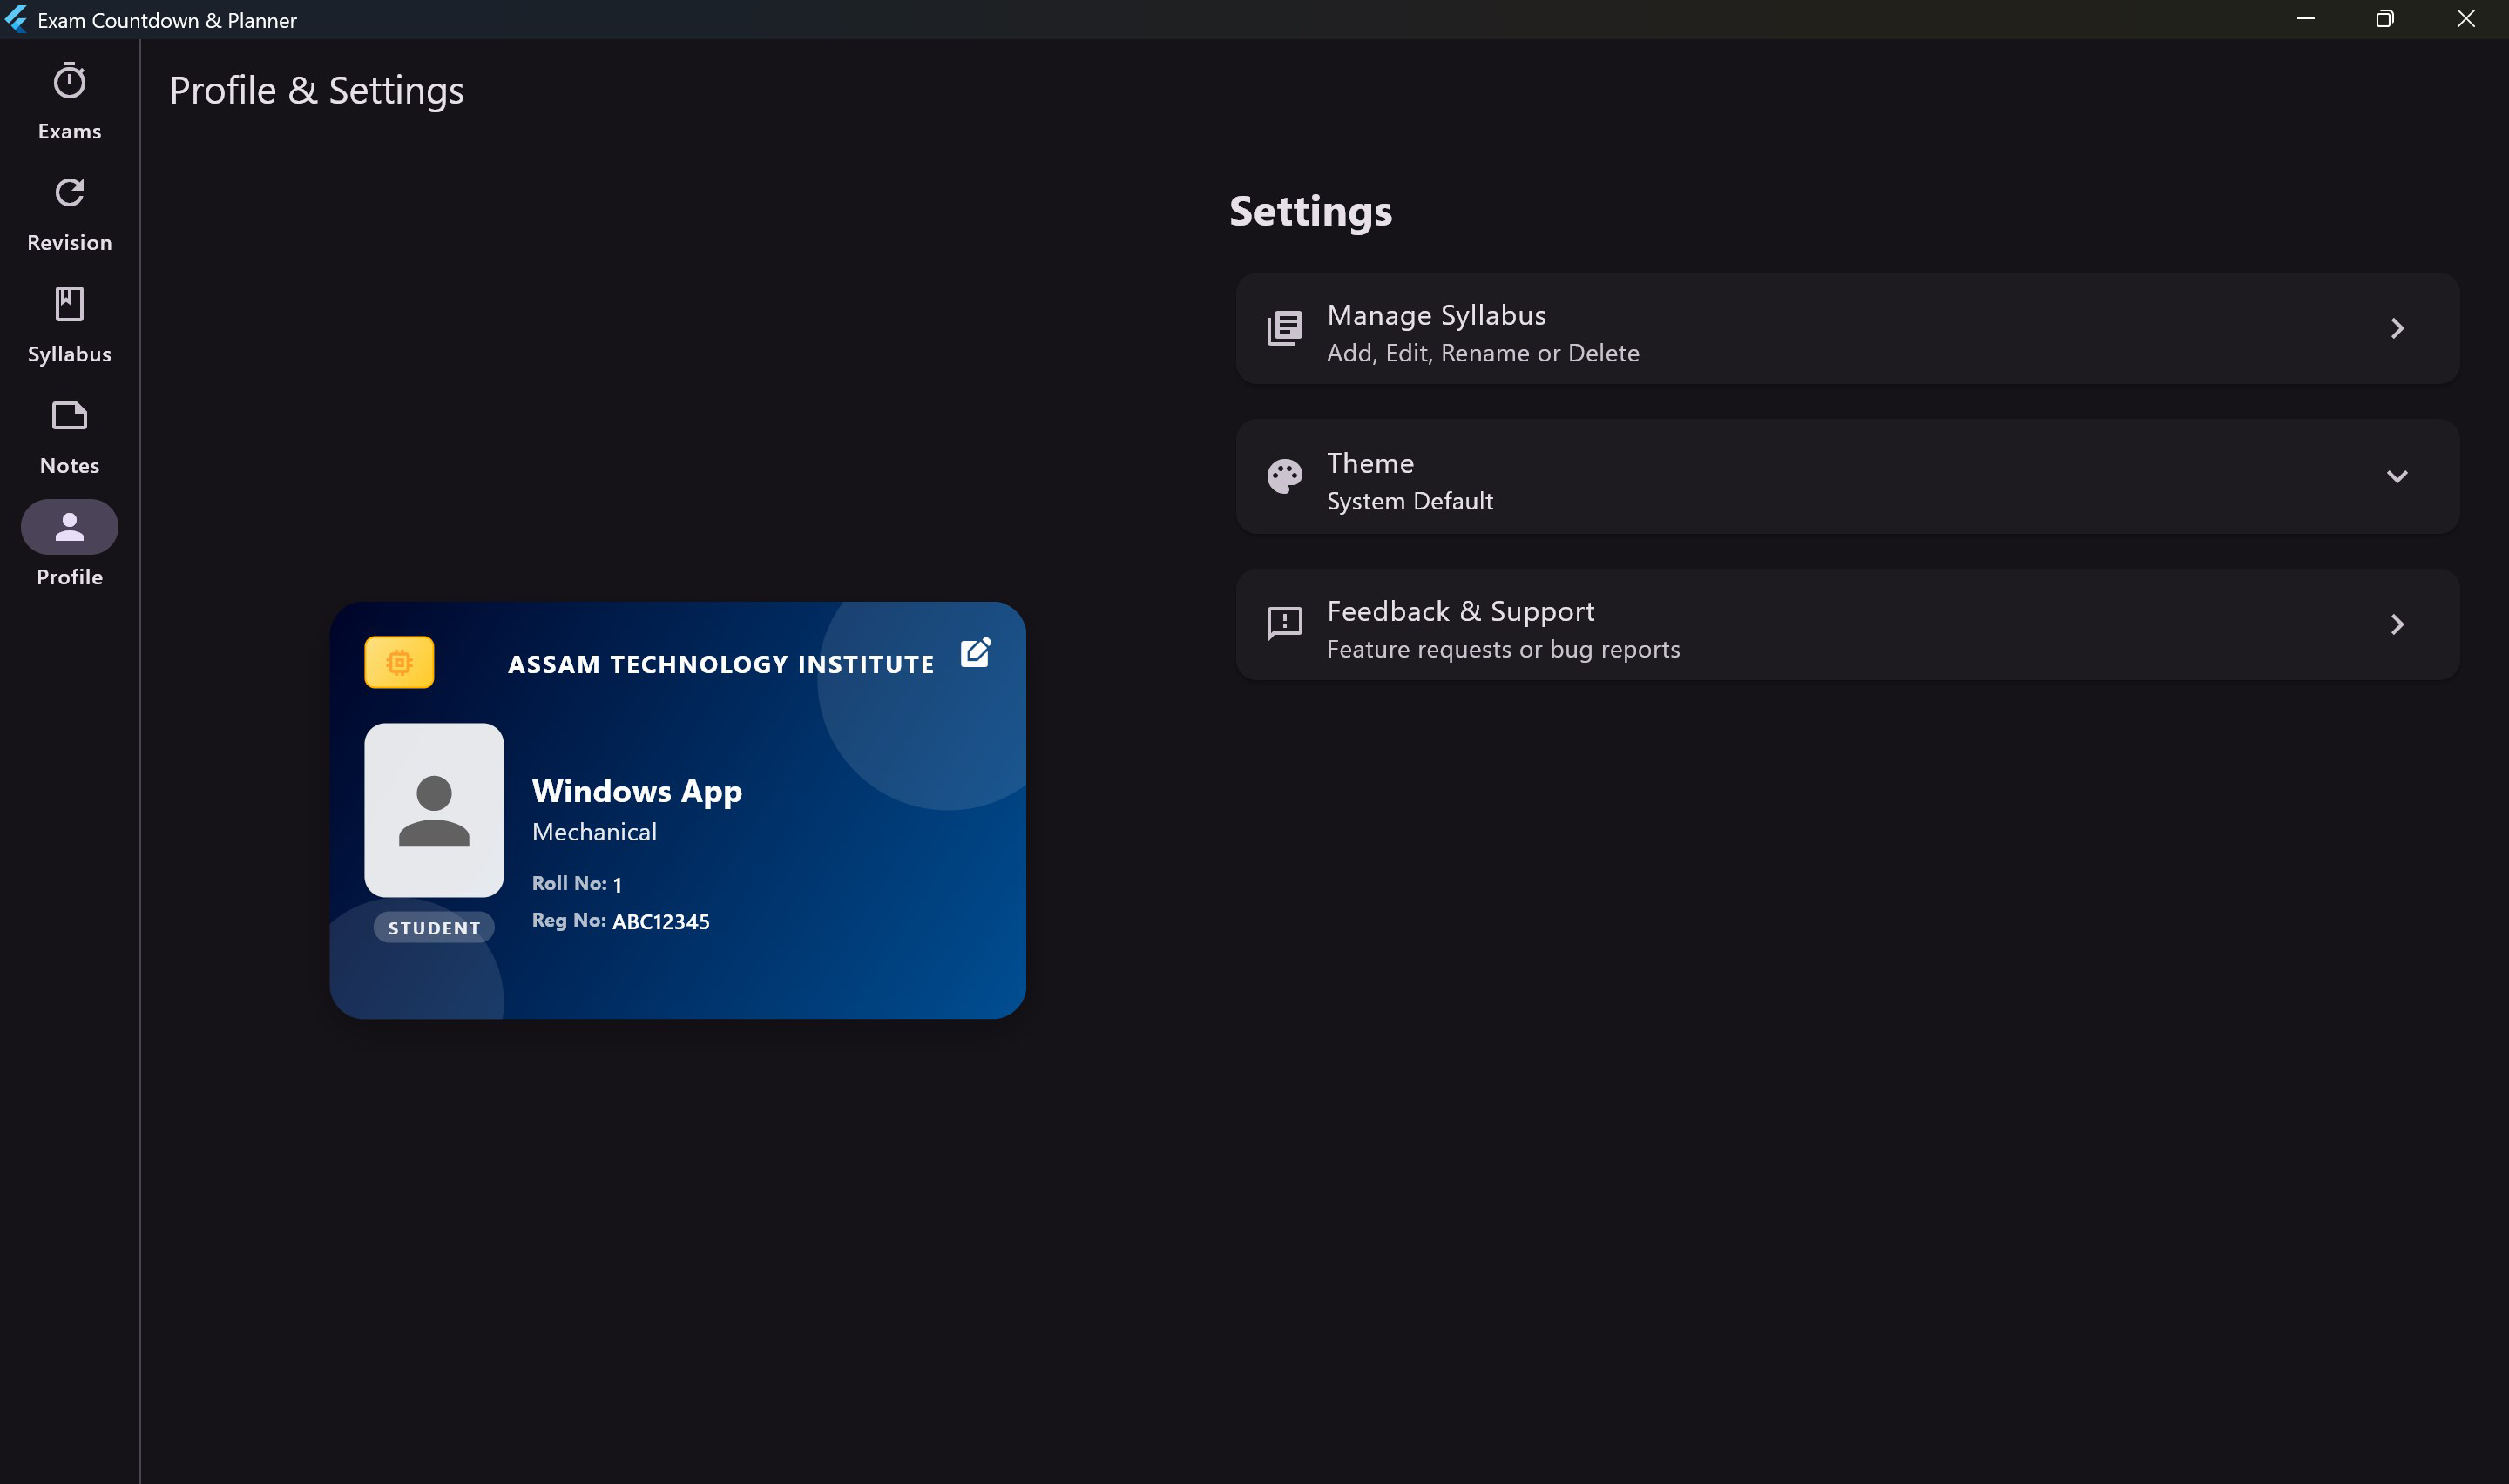Viewport: 2509px width, 1484px height.
Task: Click the Manage Syllabus library icon
Action: click(1284, 328)
